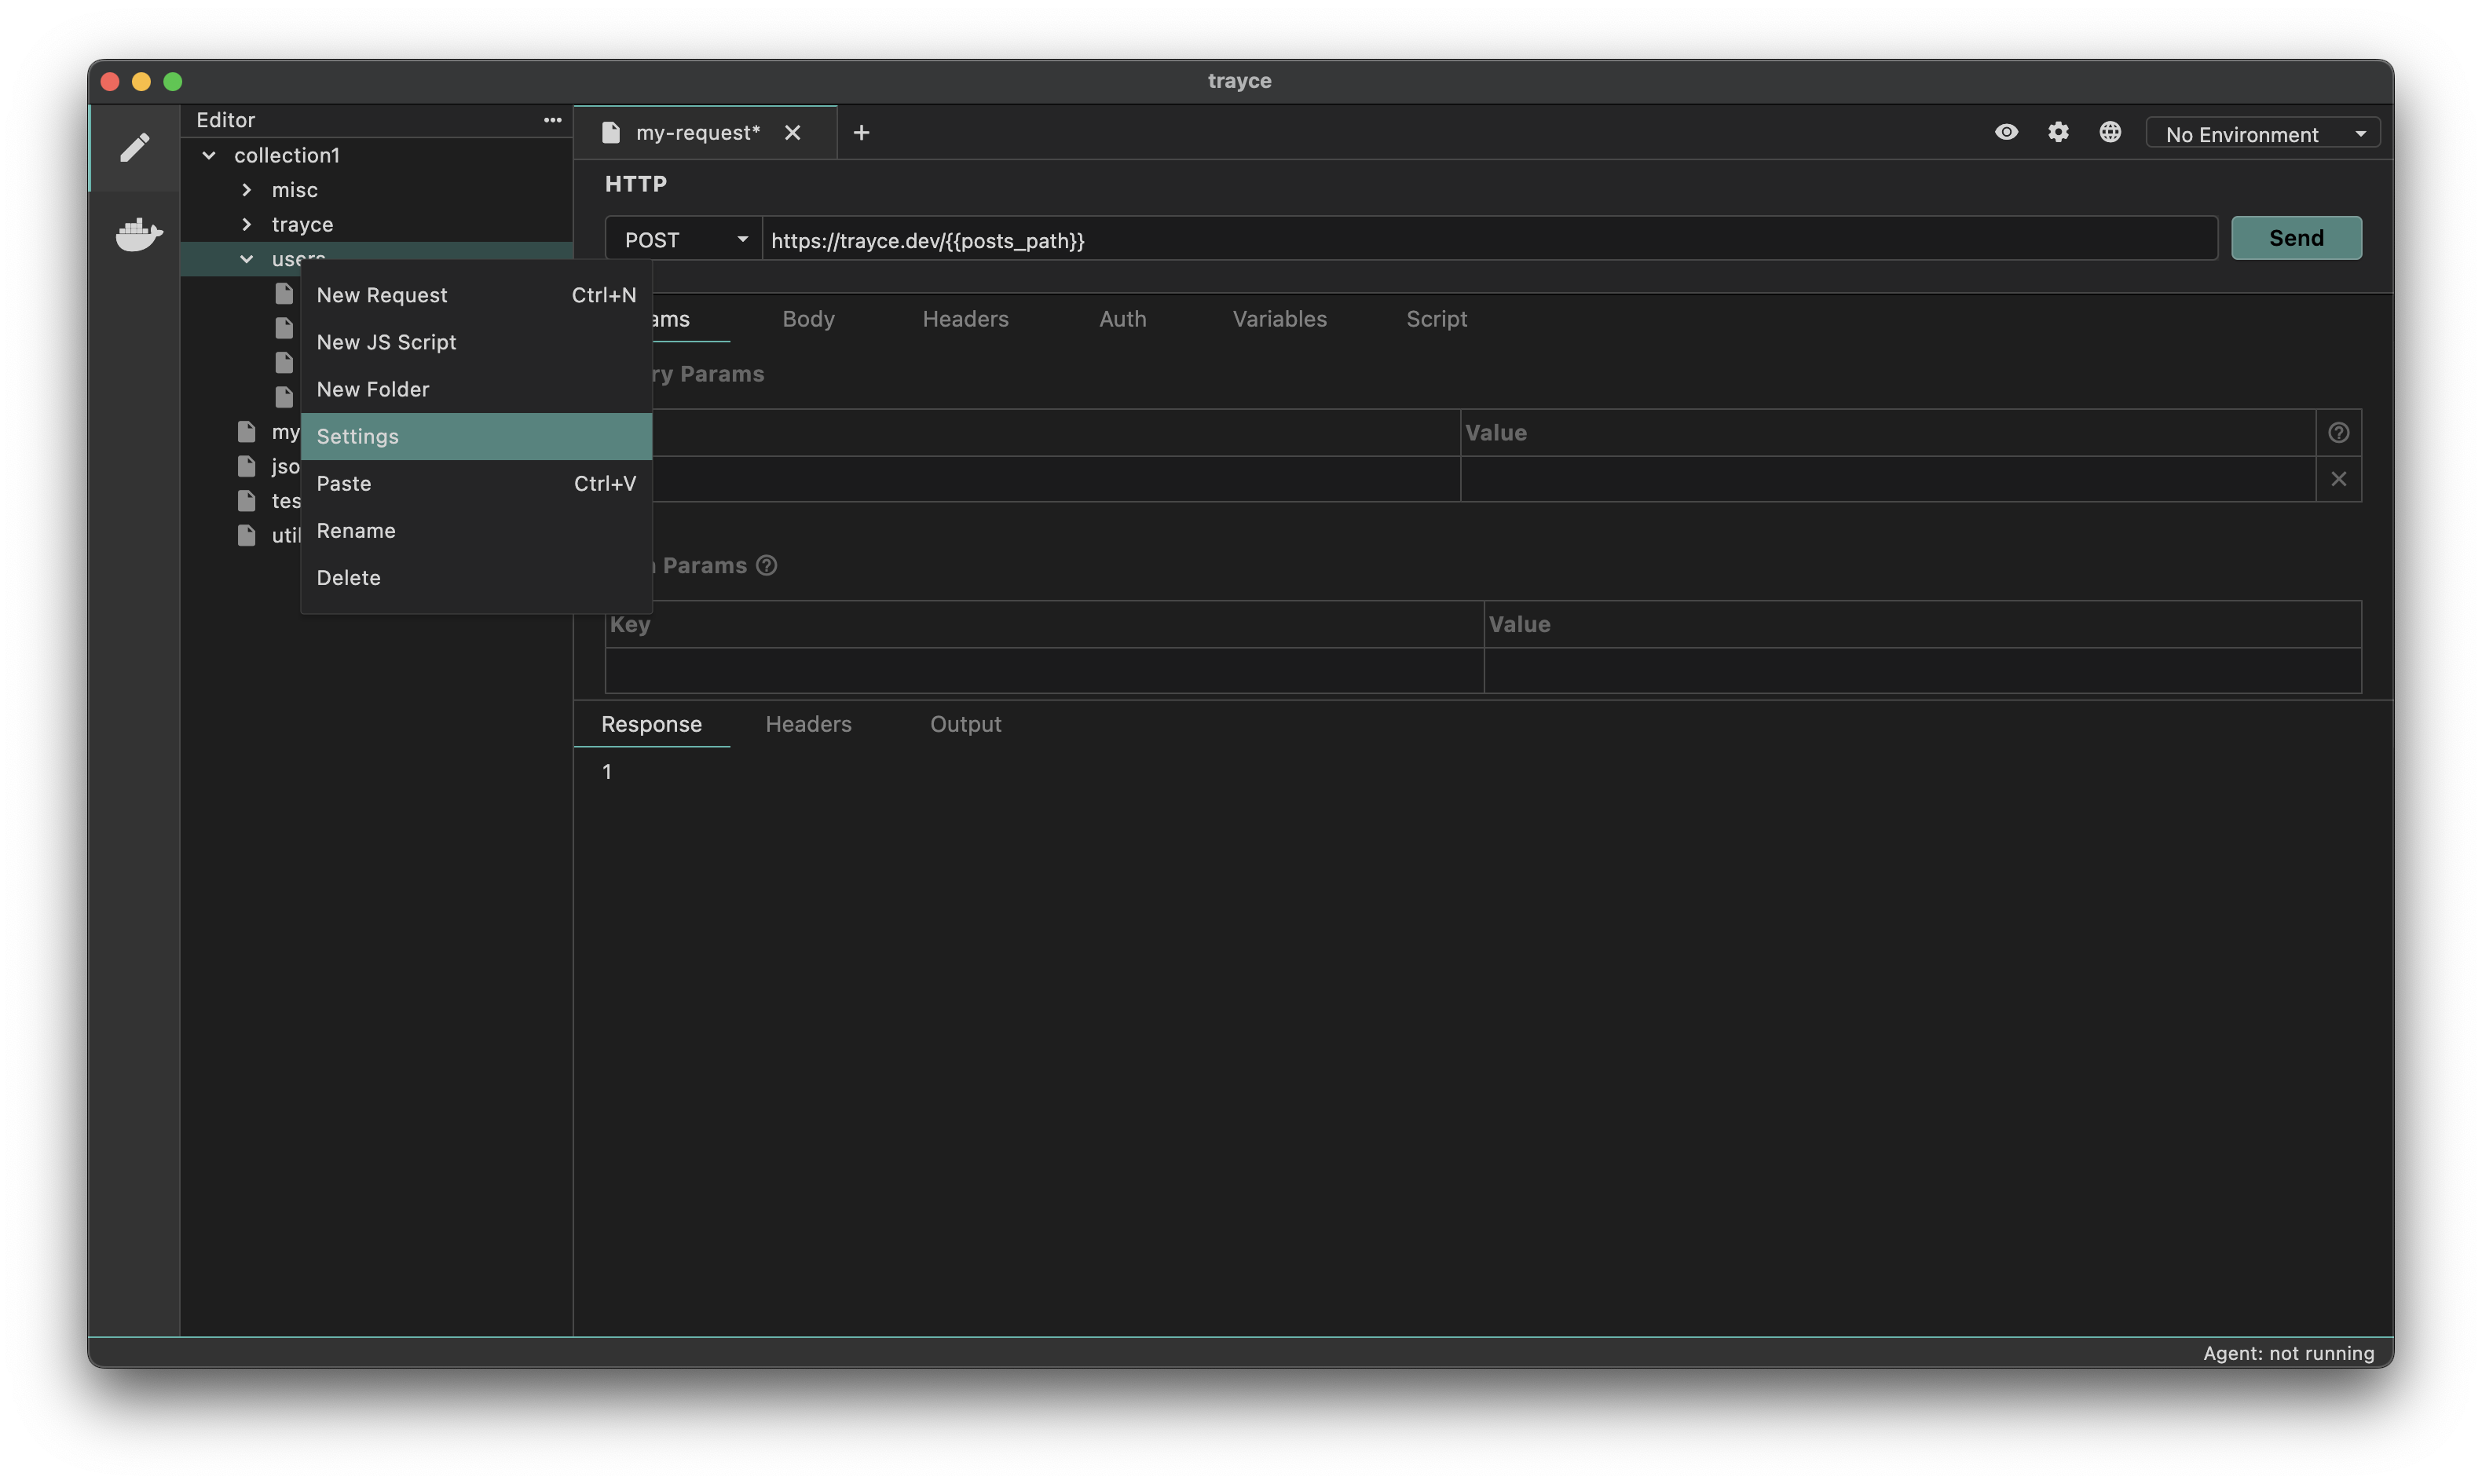2482x1484 pixels.
Task: Select Rename in the context menu
Action: click(x=476, y=531)
